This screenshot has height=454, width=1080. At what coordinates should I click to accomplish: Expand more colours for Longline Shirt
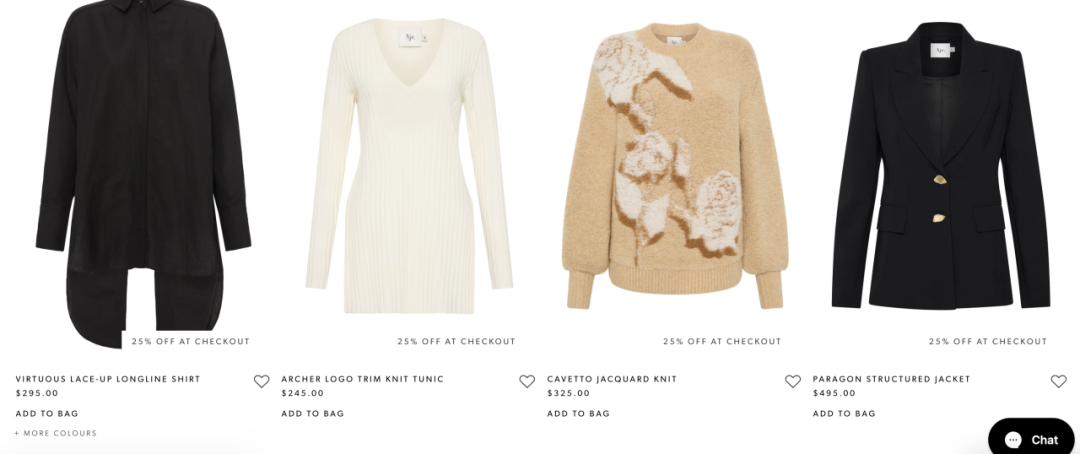pos(56,433)
